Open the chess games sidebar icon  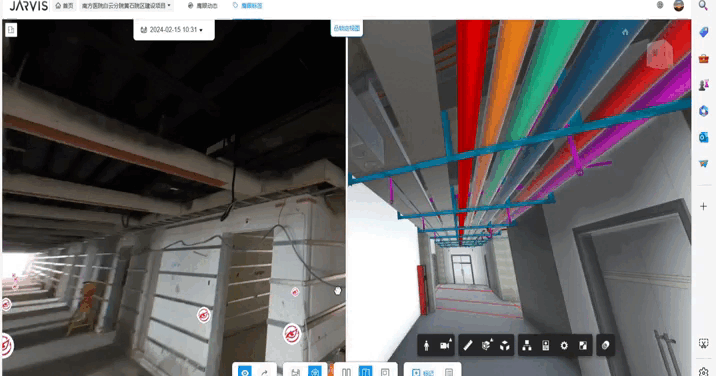click(704, 85)
